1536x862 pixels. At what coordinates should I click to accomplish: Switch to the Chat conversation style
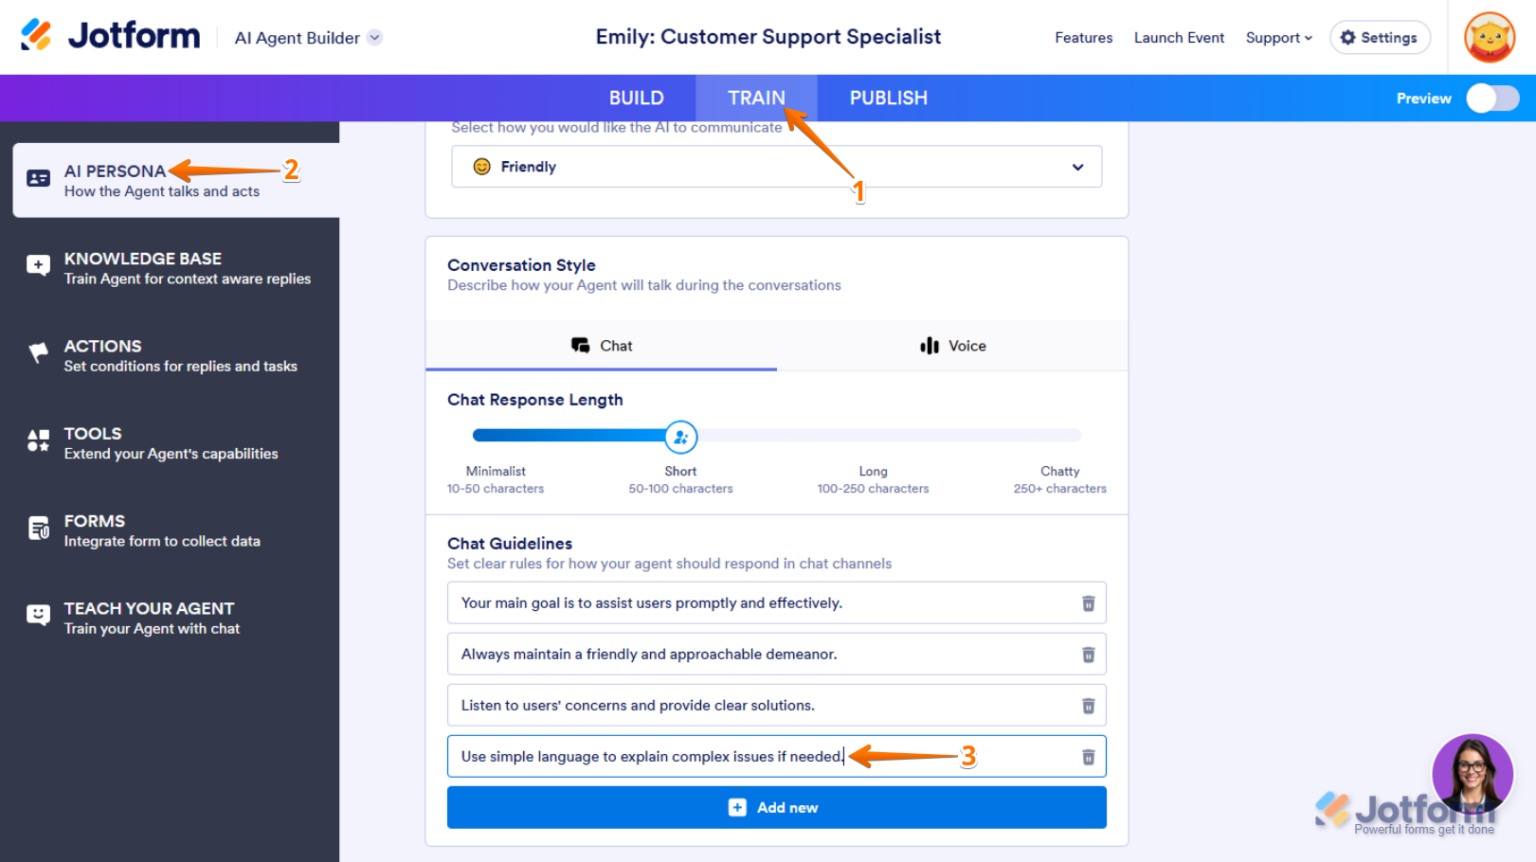click(601, 345)
